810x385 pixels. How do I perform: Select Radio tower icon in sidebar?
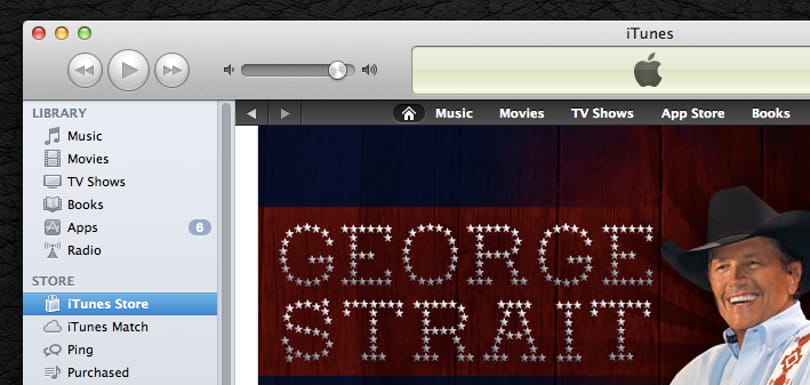click(x=52, y=250)
